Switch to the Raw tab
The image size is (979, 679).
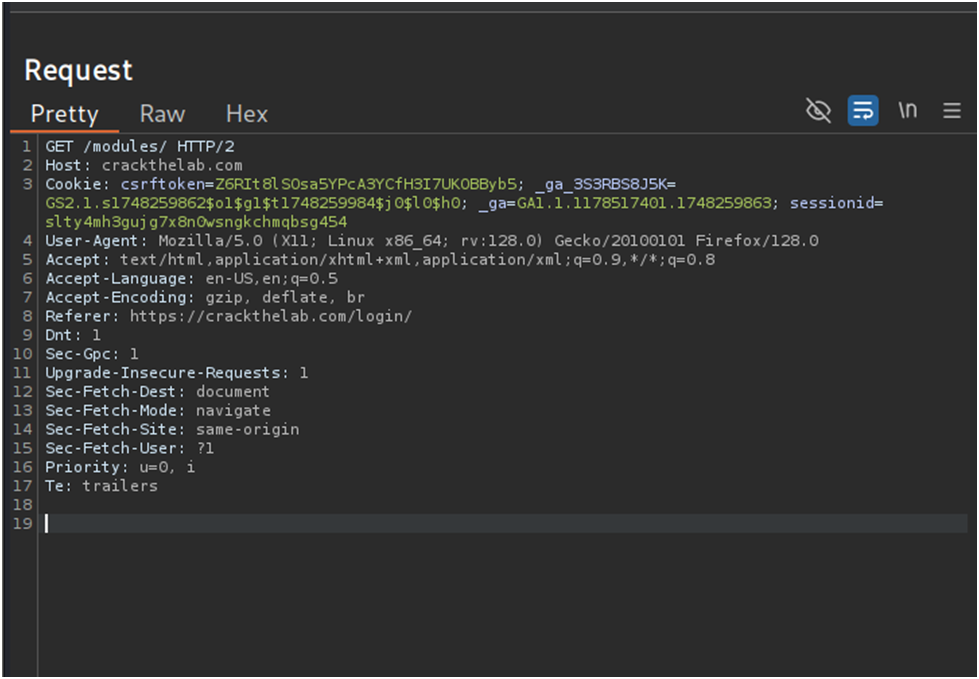coord(161,114)
